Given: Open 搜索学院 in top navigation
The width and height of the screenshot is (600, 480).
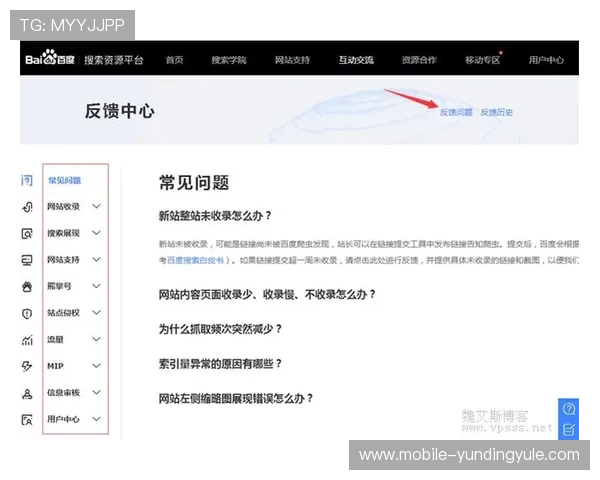Looking at the screenshot, I should pos(229,60).
